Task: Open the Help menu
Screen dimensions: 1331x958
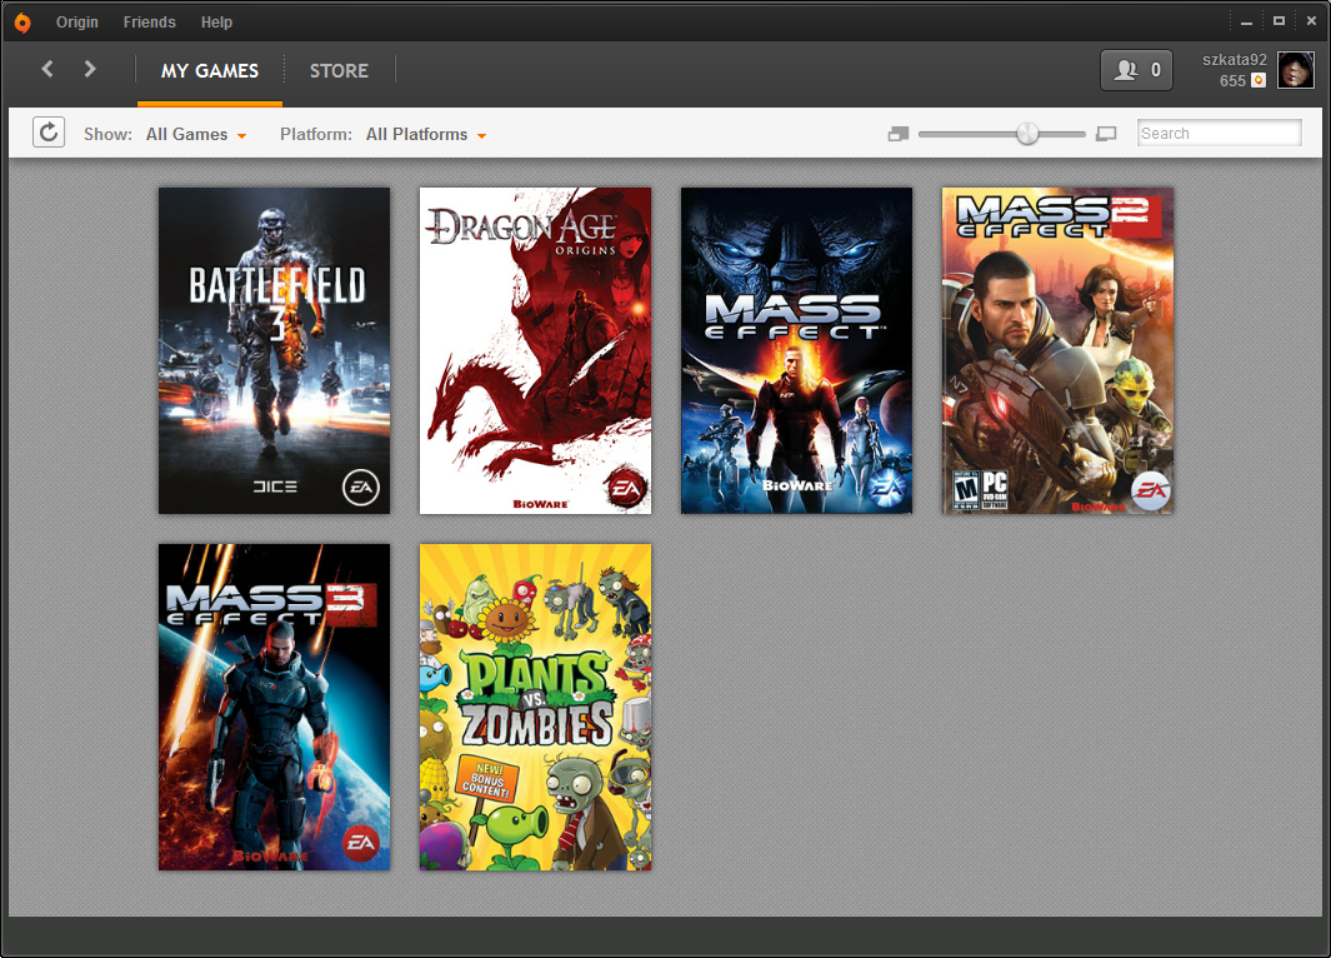Action: pos(216,22)
